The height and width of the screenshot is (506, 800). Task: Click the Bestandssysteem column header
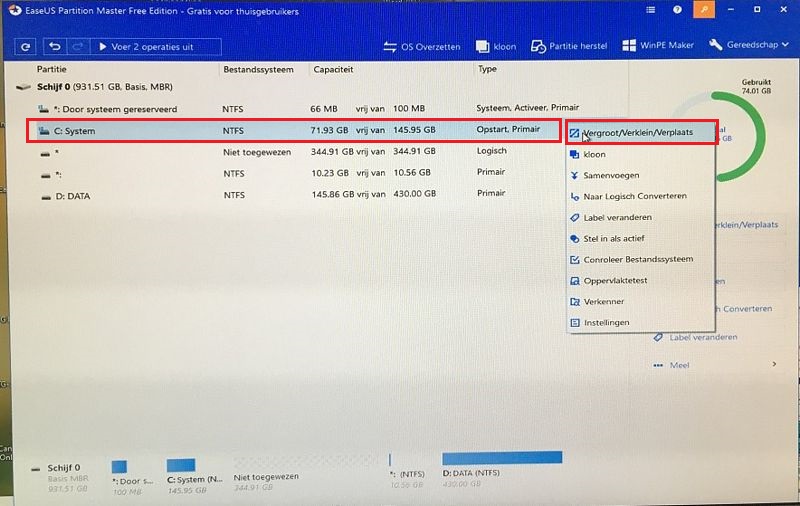point(259,69)
